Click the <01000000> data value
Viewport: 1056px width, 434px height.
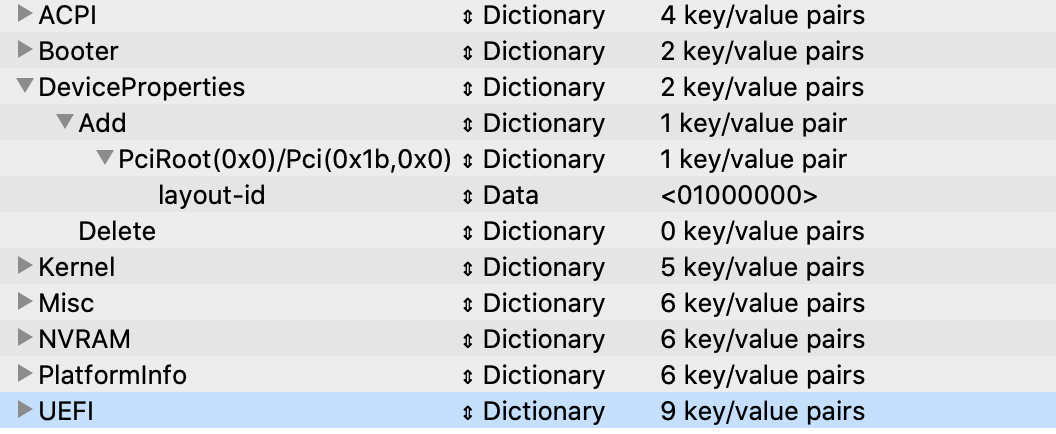point(739,195)
